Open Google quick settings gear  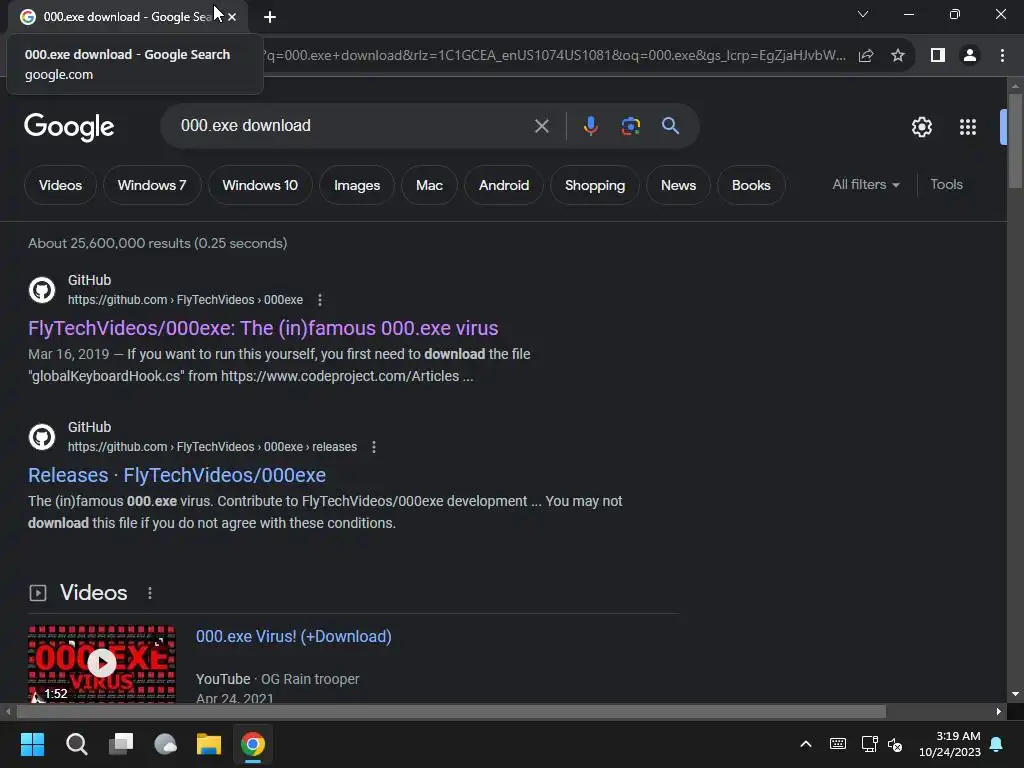tap(921, 127)
